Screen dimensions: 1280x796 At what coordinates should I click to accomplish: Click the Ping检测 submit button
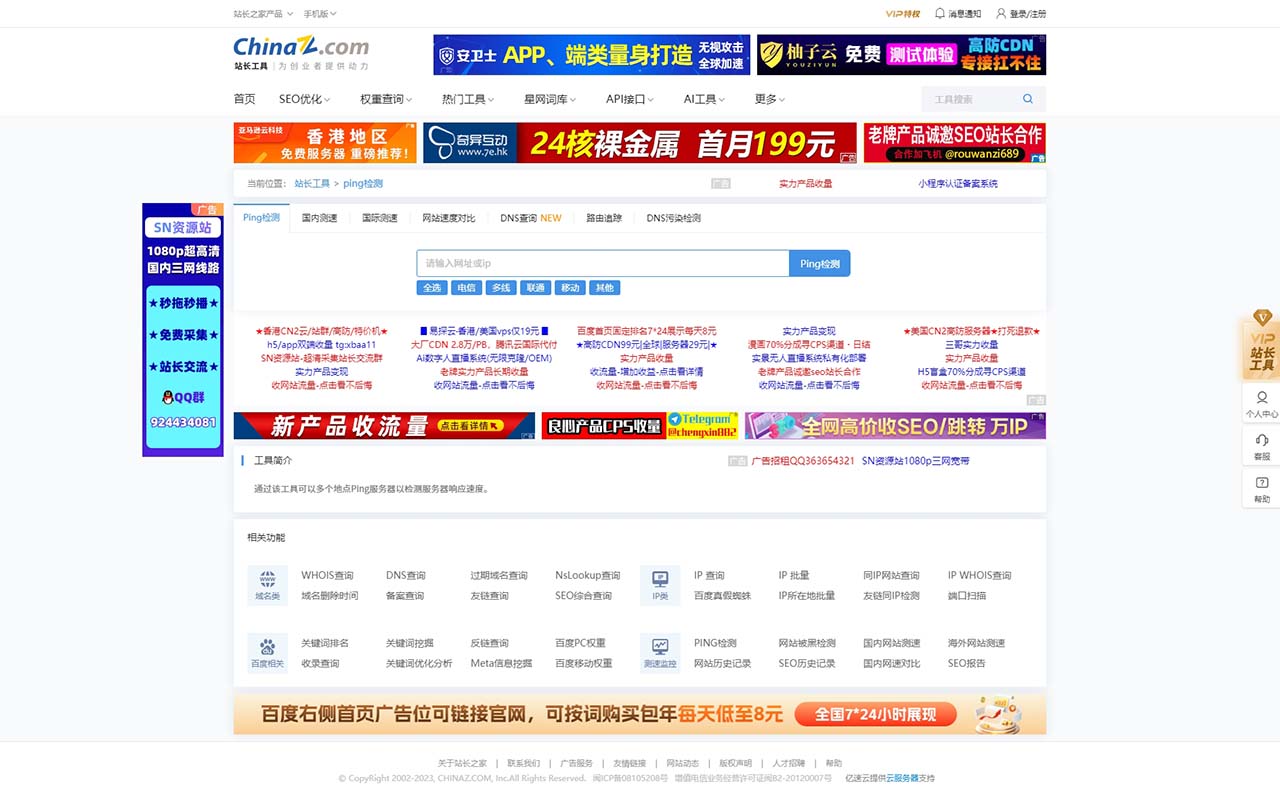pos(820,262)
